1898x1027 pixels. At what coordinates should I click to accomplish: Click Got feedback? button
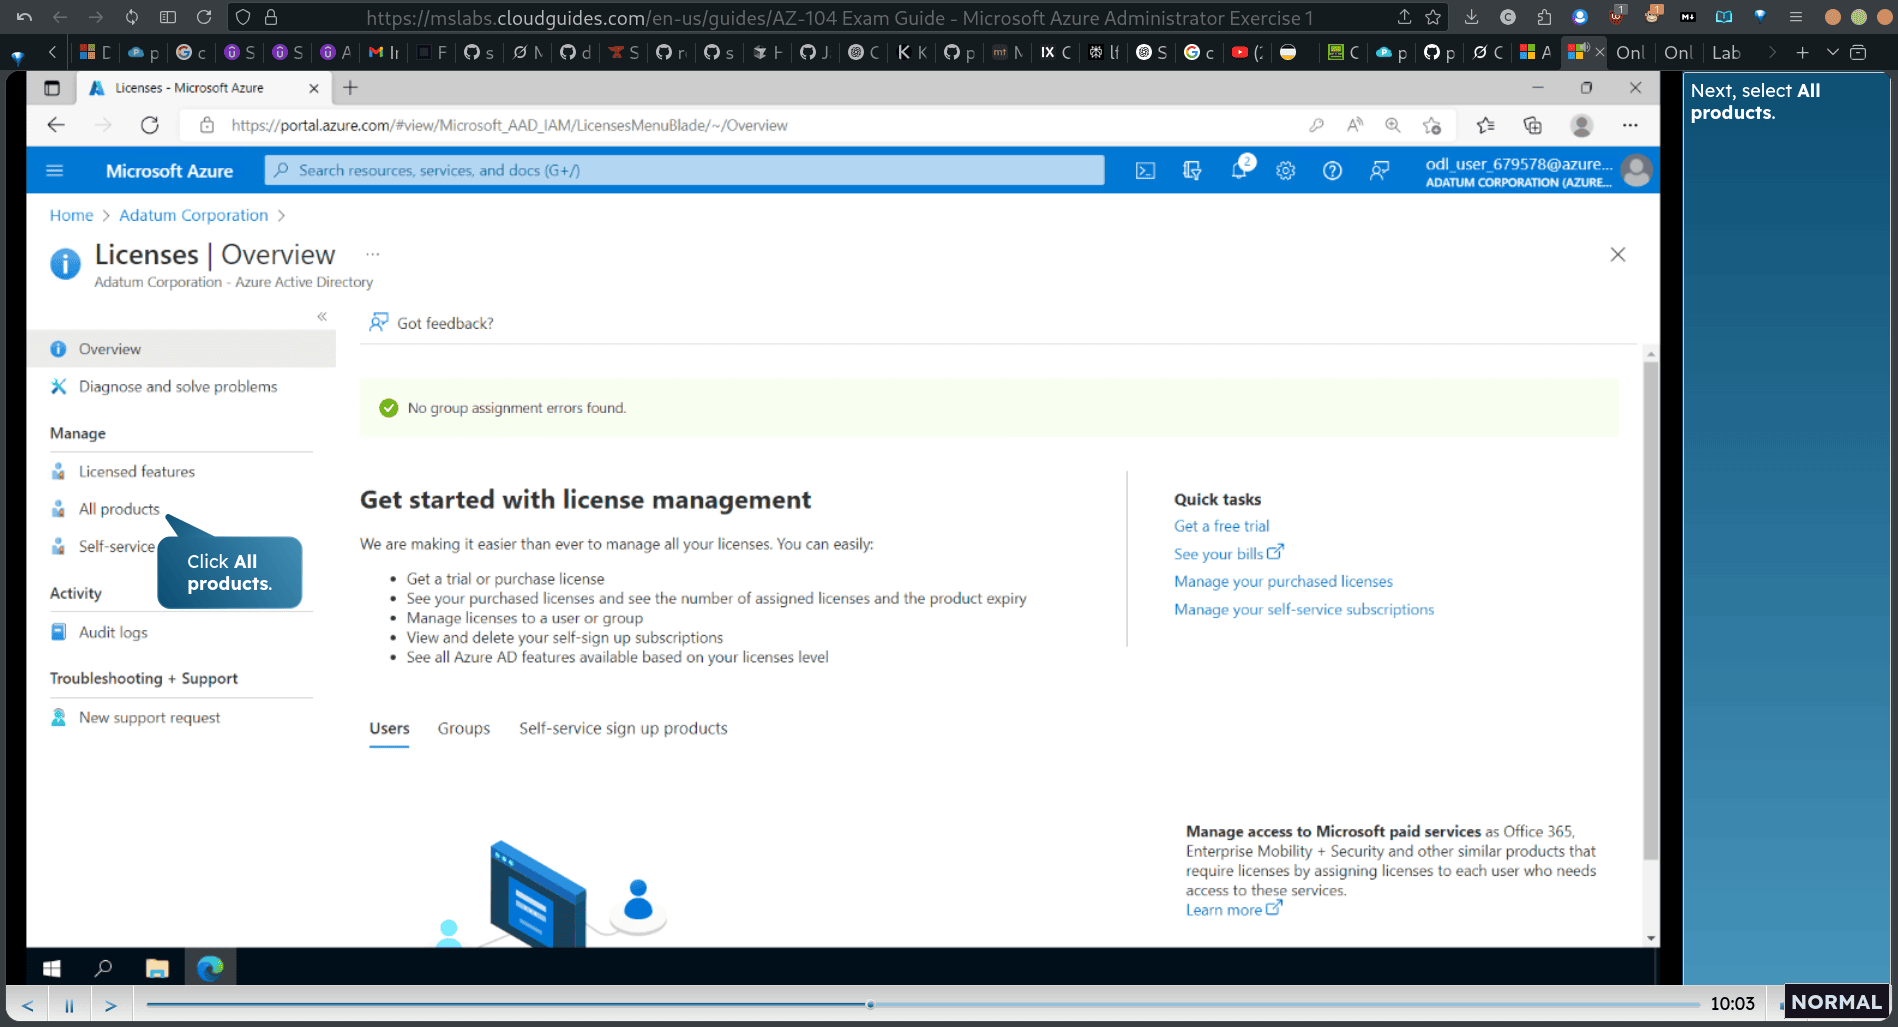click(431, 323)
